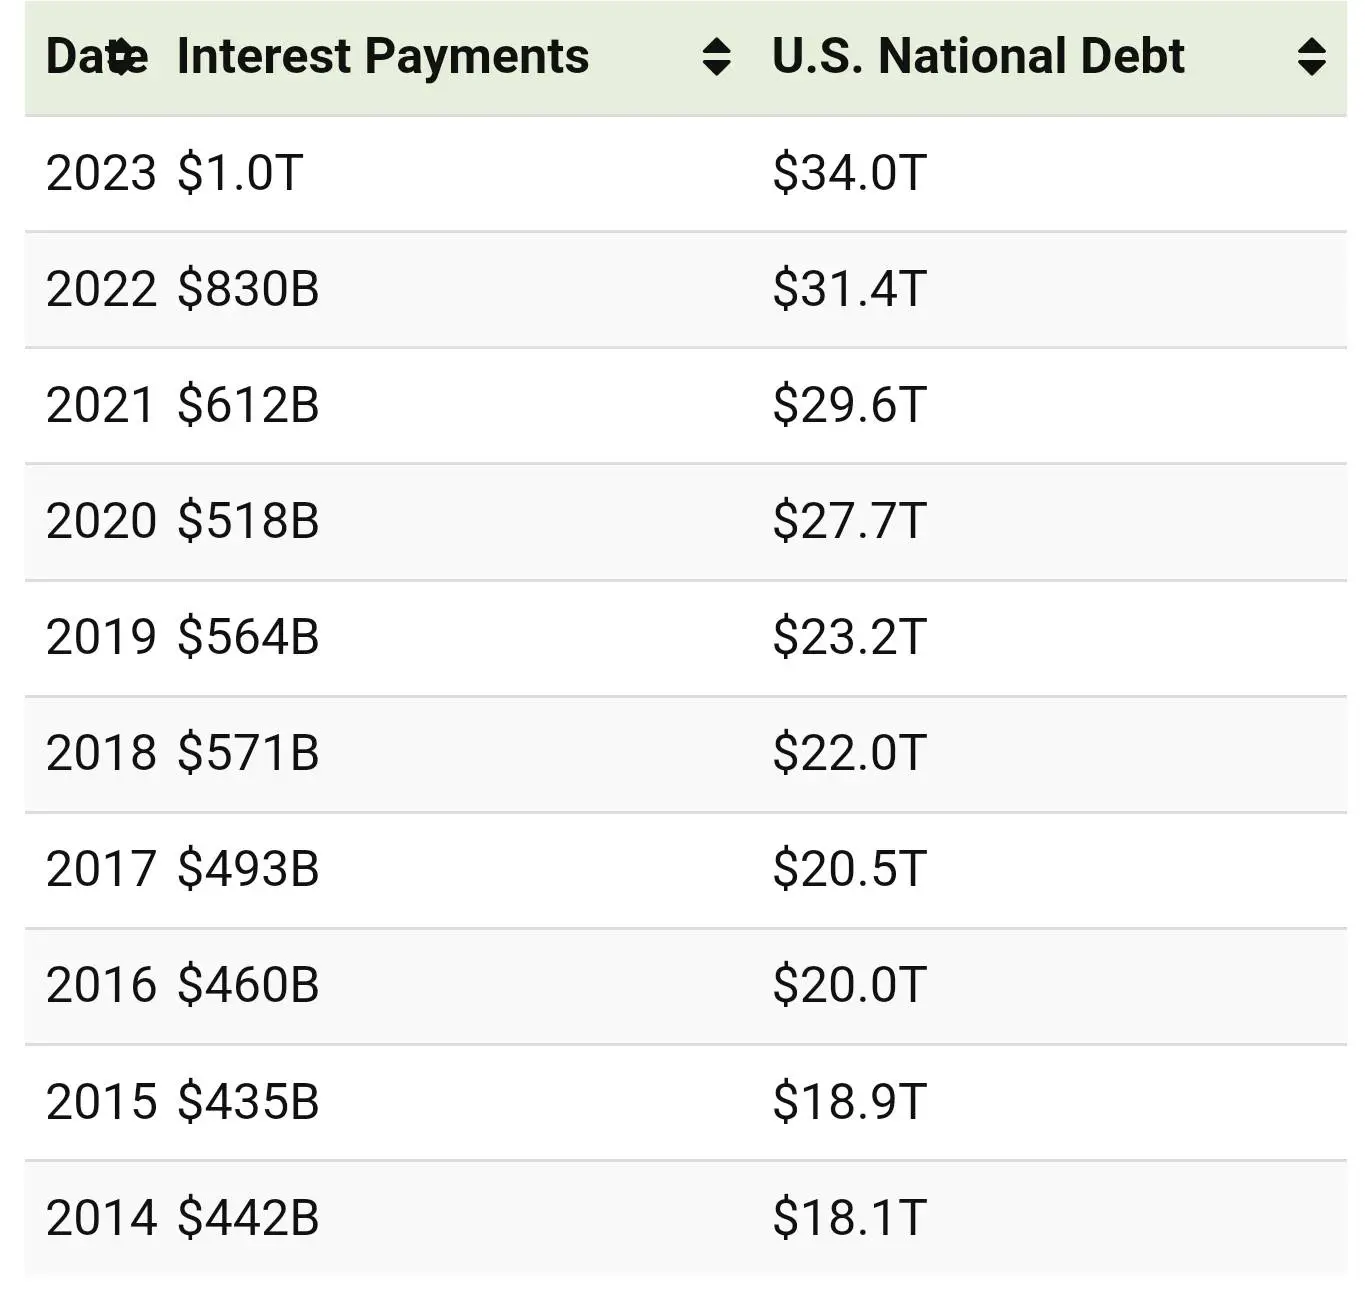Click the $34.0T national debt value
Screen dimensions: 1365x1297
coord(849,173)
